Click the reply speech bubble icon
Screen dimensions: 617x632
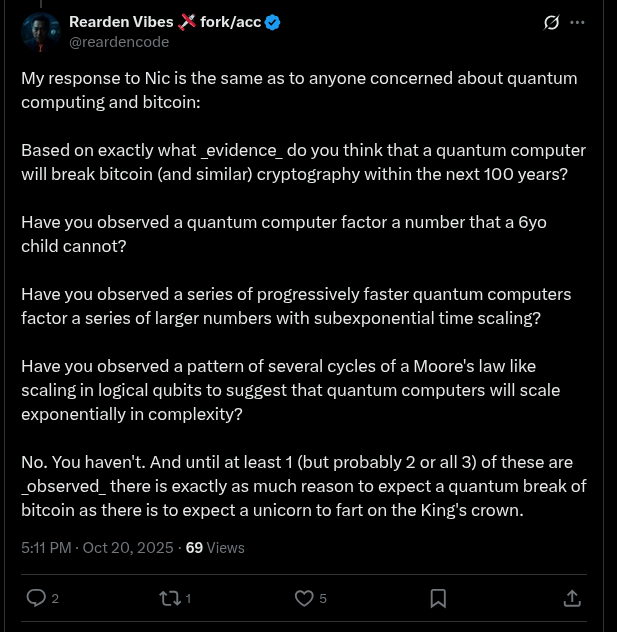[x=36, y=598]
